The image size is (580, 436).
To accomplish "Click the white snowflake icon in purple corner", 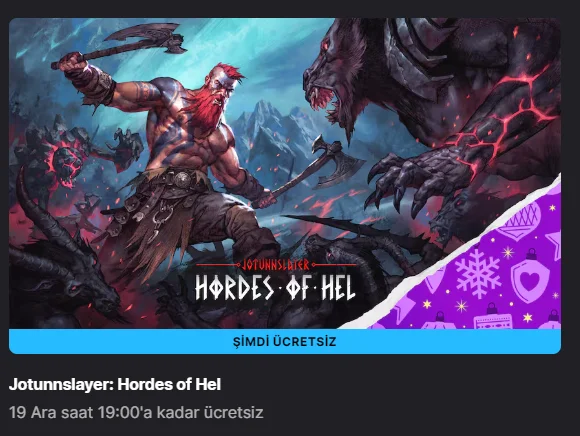I will (x=478, y=274).
